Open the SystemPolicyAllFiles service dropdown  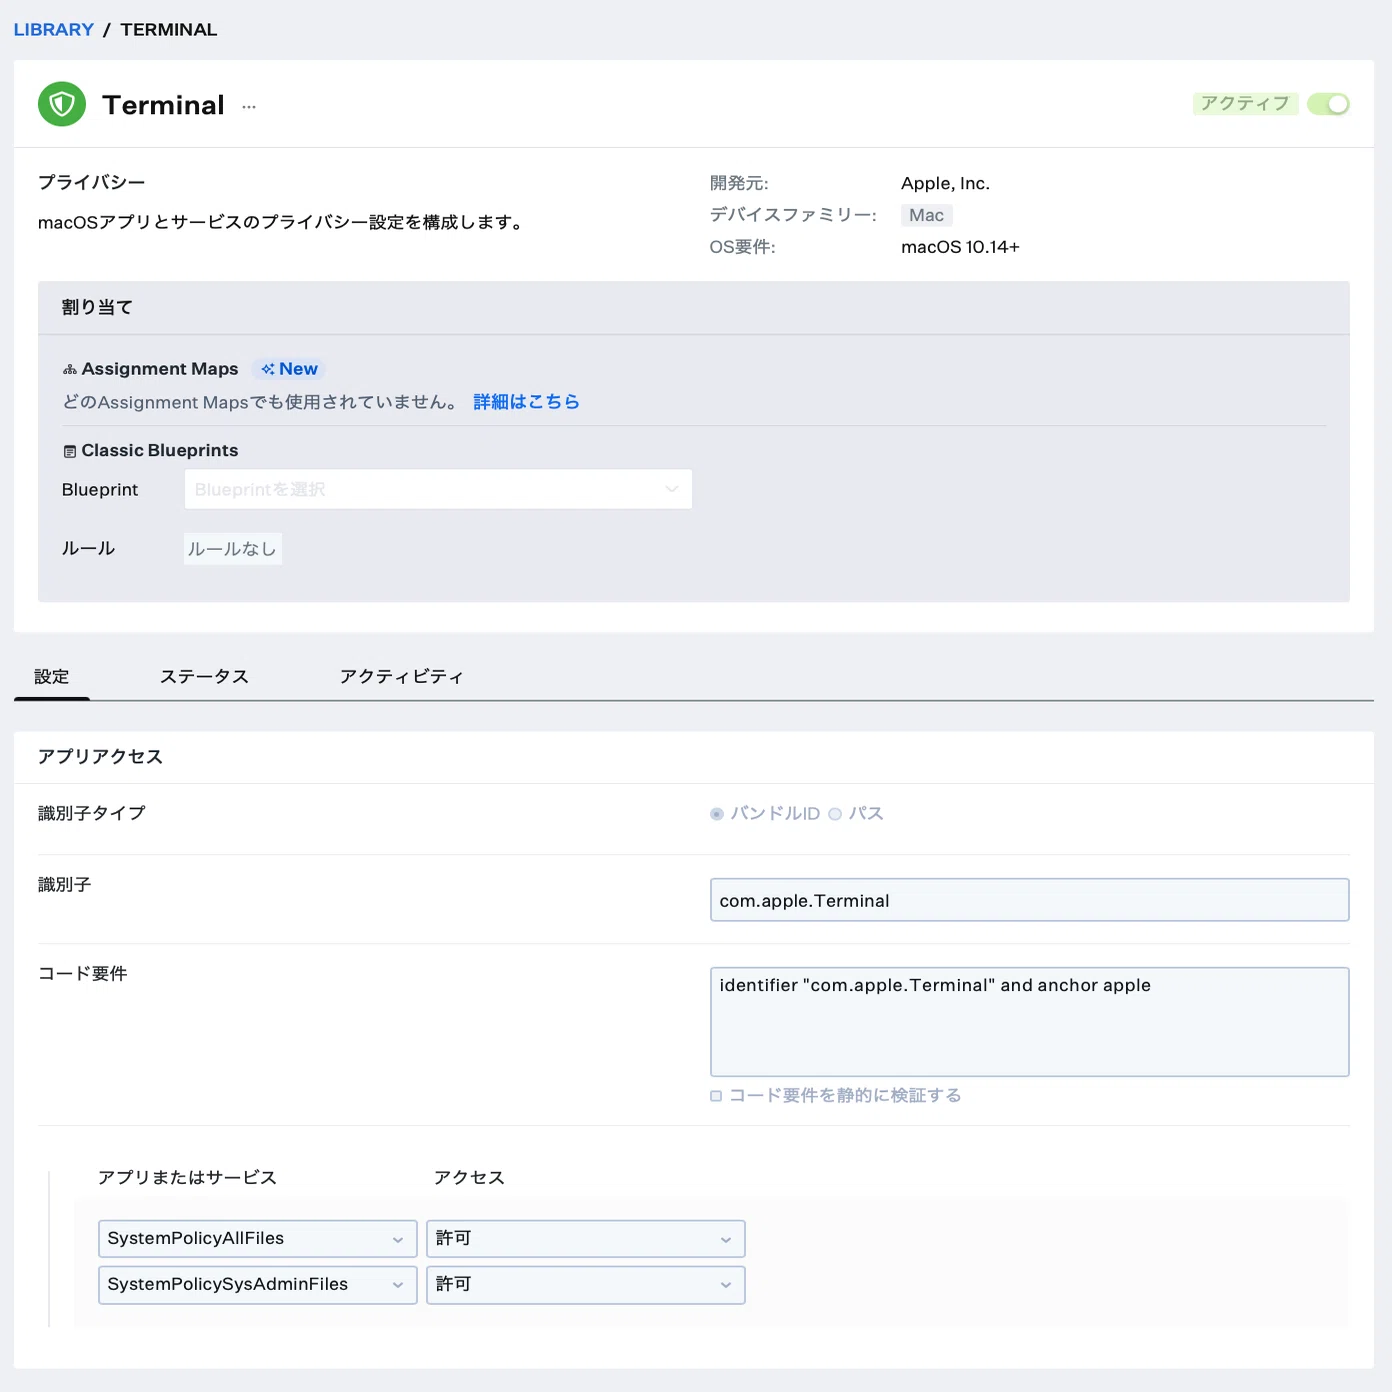pos(258,1239)
